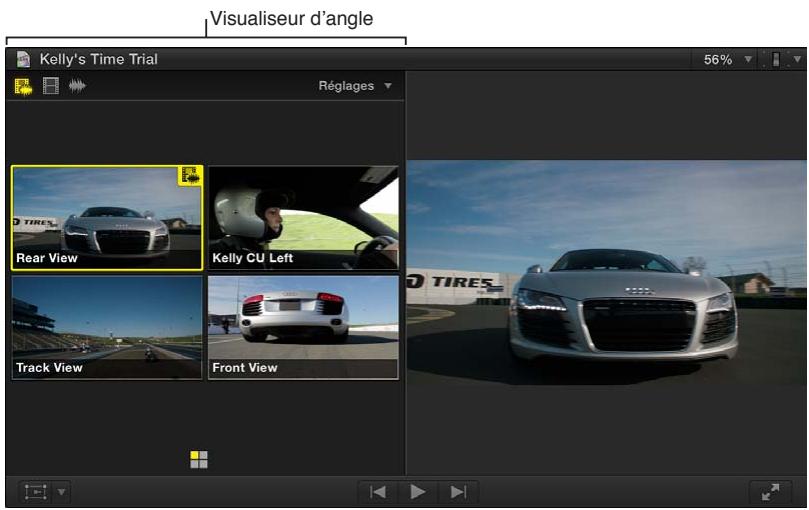Select the Rear View angle

click(107, 218)
